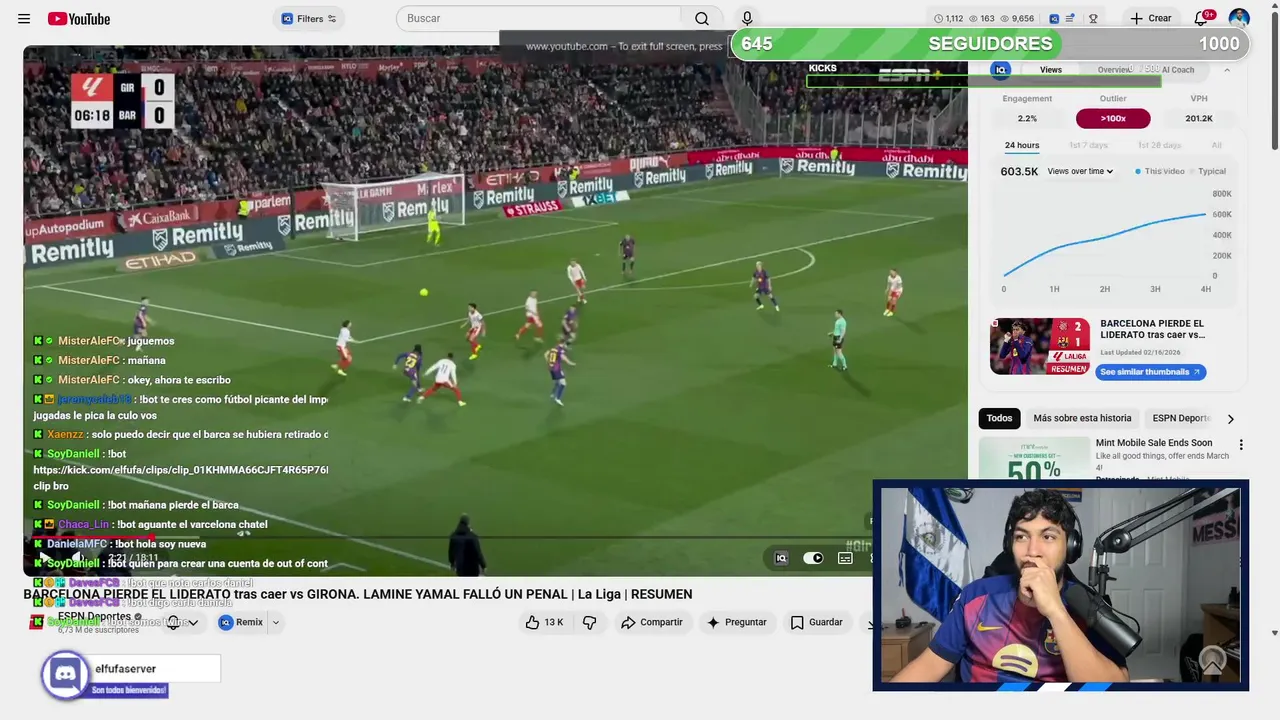Click the VPH 201.2K value

coord(1199,119)
